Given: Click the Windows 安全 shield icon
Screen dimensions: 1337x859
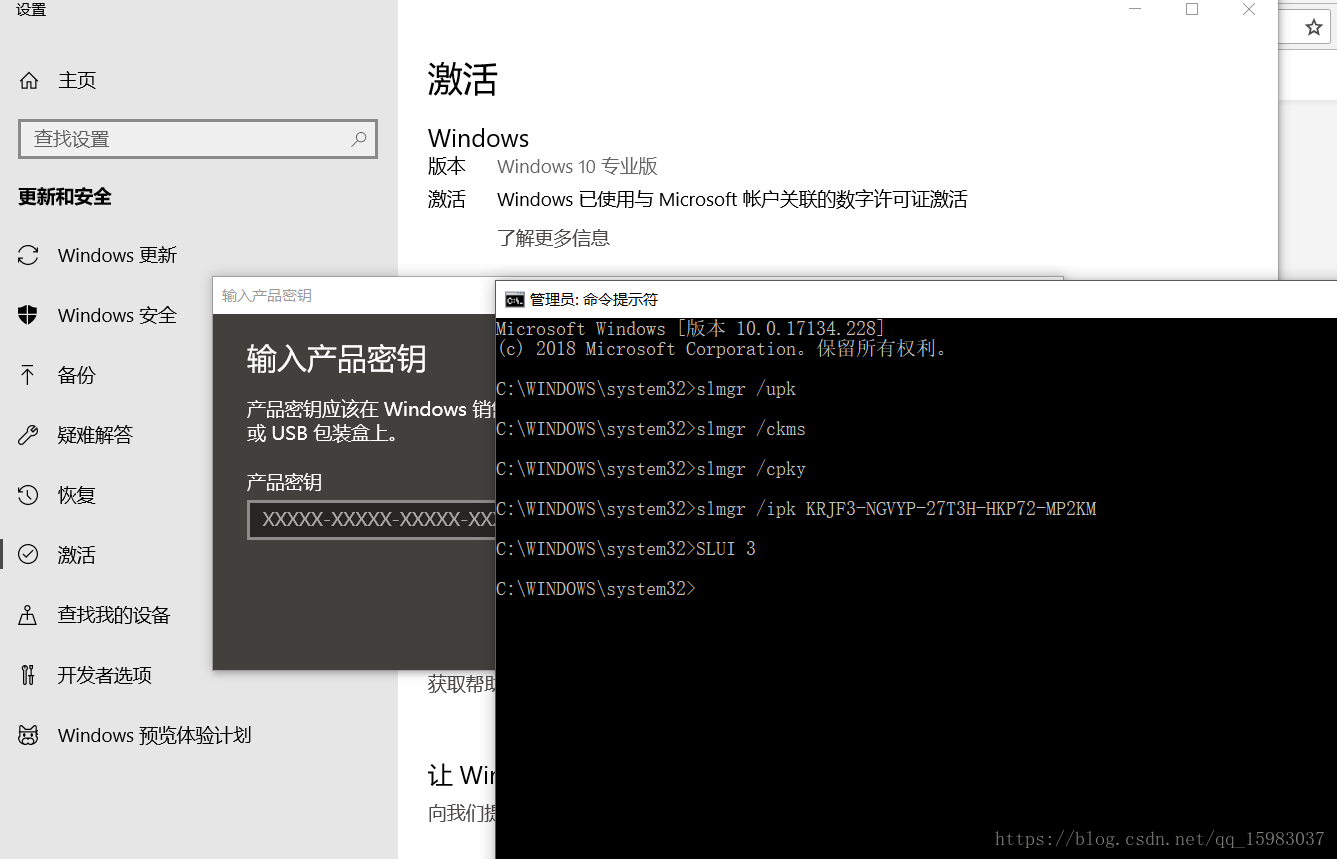Looking at the screenshot, I should pos(28,315).
